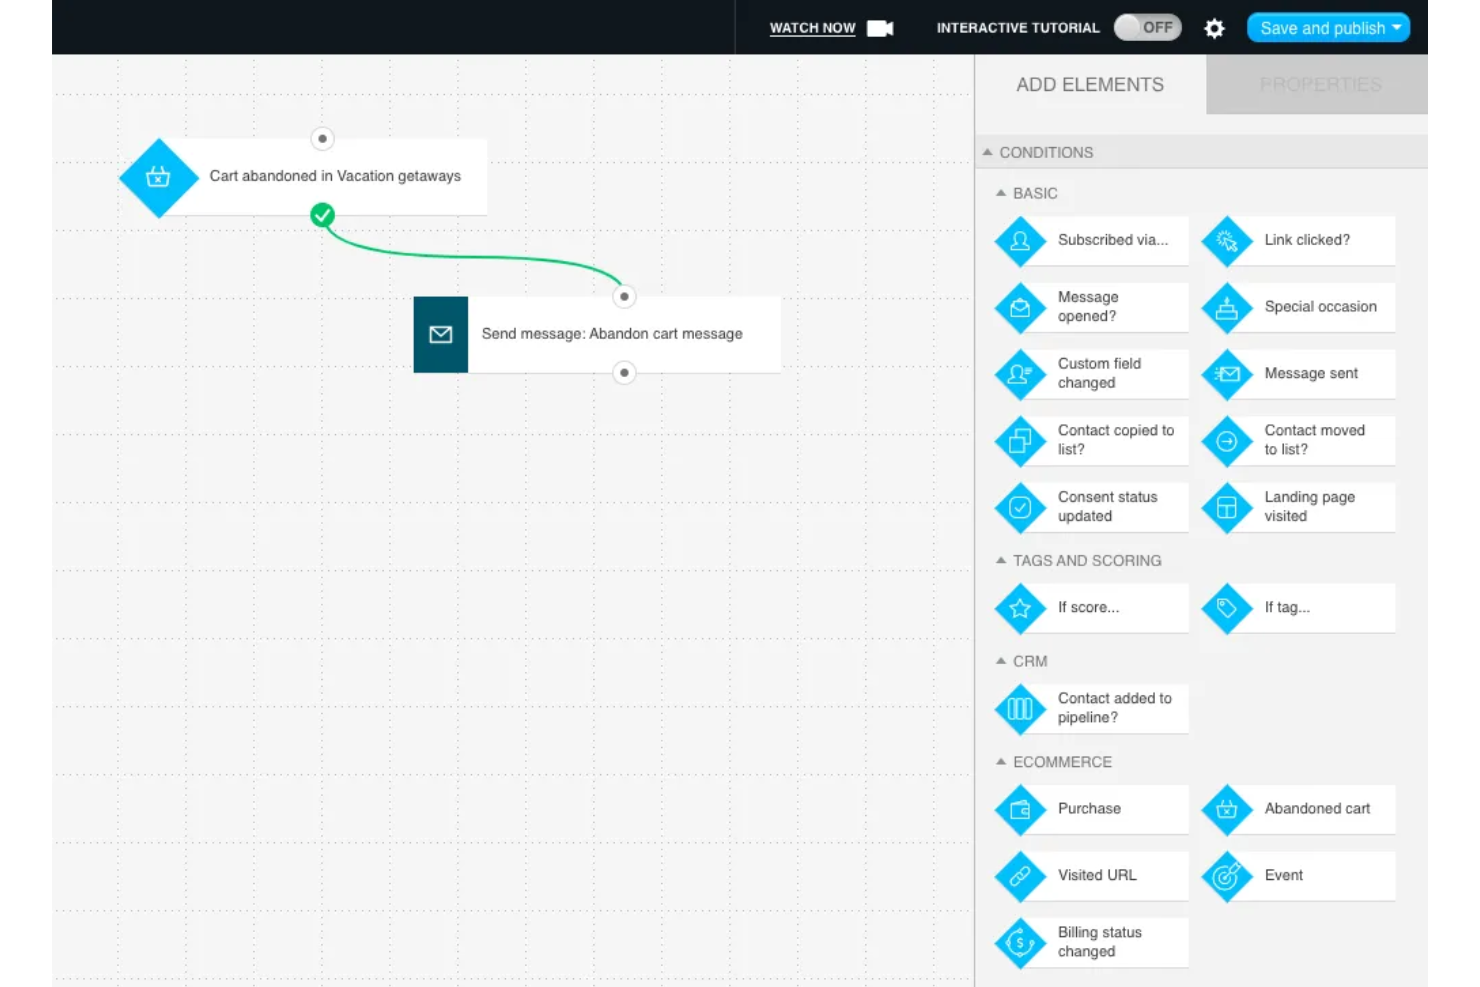Select the Purchase condition element
This screenshot has width=1480, height=987.
click(1090, 810)
